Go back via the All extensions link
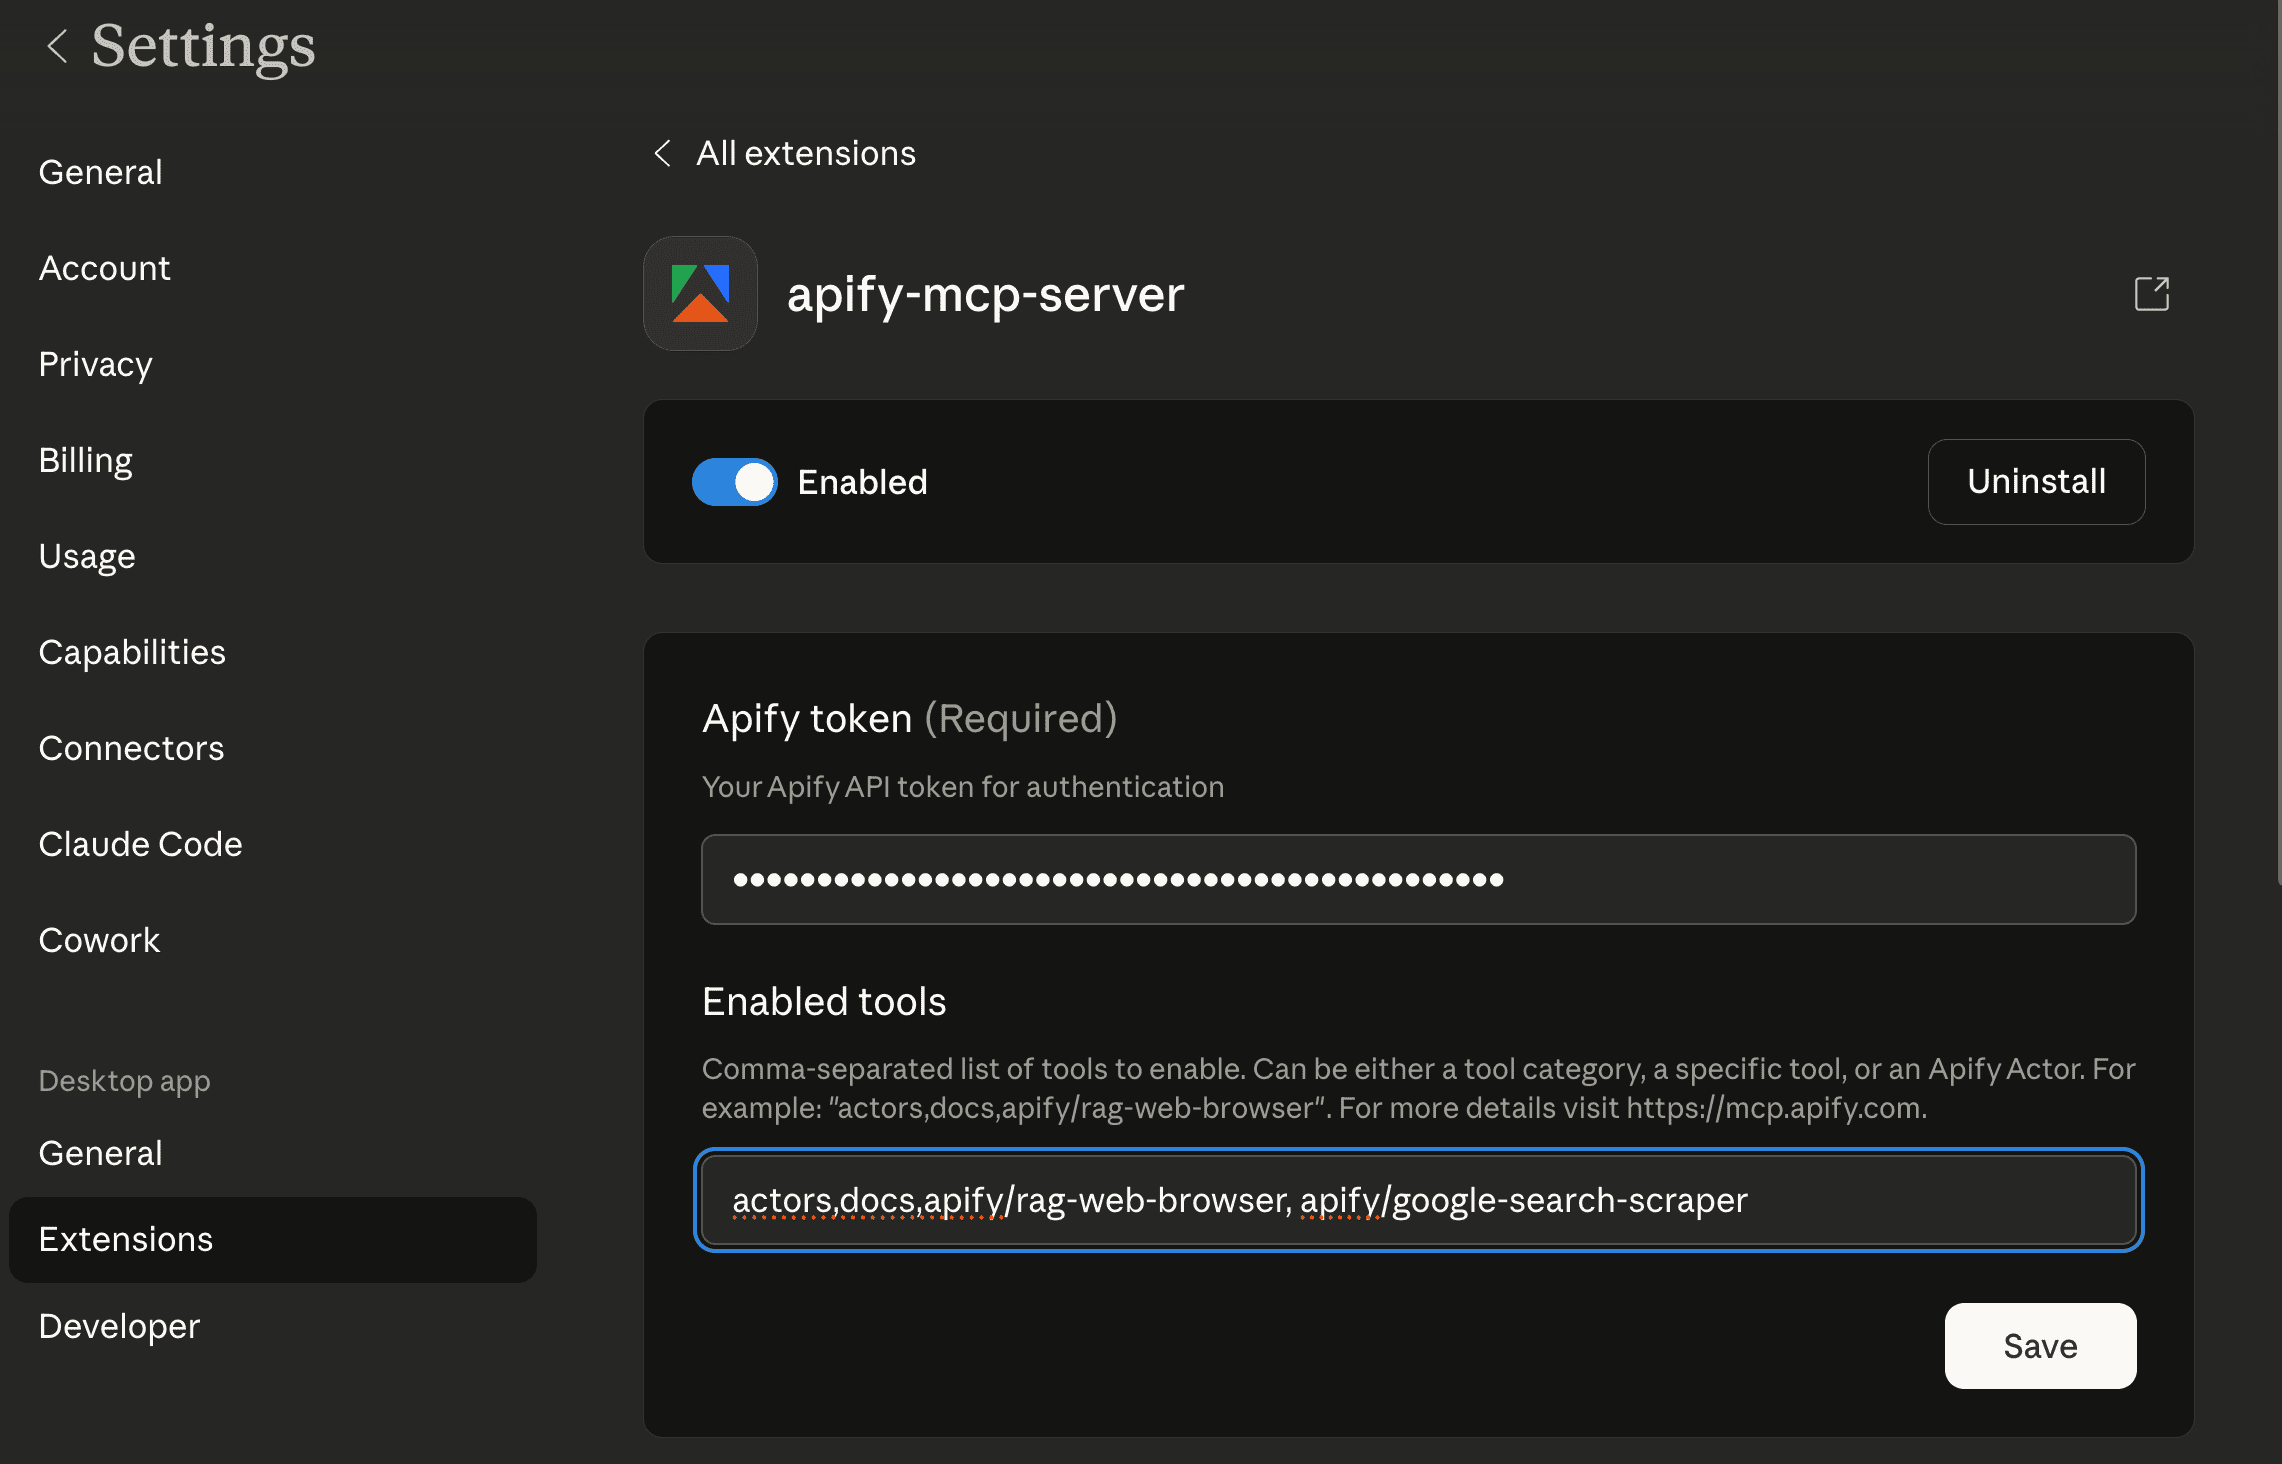This screenshot has width=2282, height=1464. click(x=806, y=153)
